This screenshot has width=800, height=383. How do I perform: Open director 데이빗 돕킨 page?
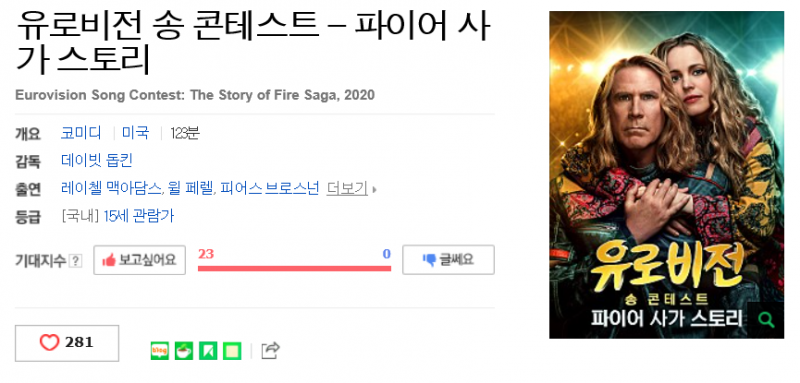(x=96, y=161)
